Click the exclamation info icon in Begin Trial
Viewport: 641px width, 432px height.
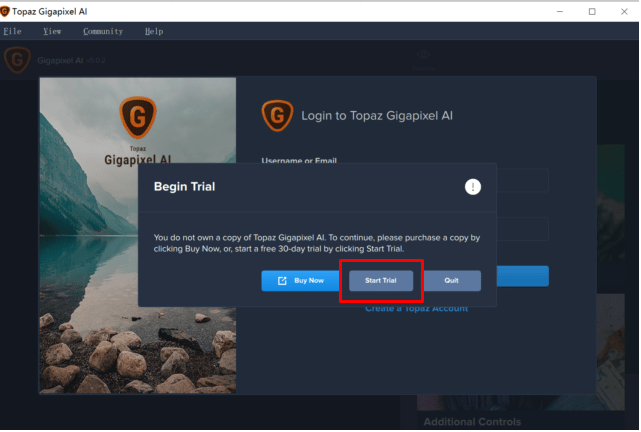pyautogui.click(x=473, y=187)
